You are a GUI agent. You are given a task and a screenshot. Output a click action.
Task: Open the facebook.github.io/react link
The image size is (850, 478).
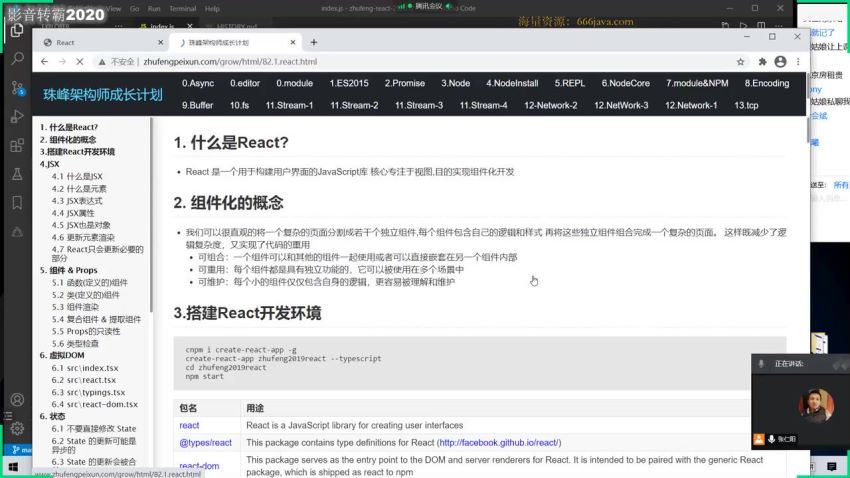coord(499,443)
